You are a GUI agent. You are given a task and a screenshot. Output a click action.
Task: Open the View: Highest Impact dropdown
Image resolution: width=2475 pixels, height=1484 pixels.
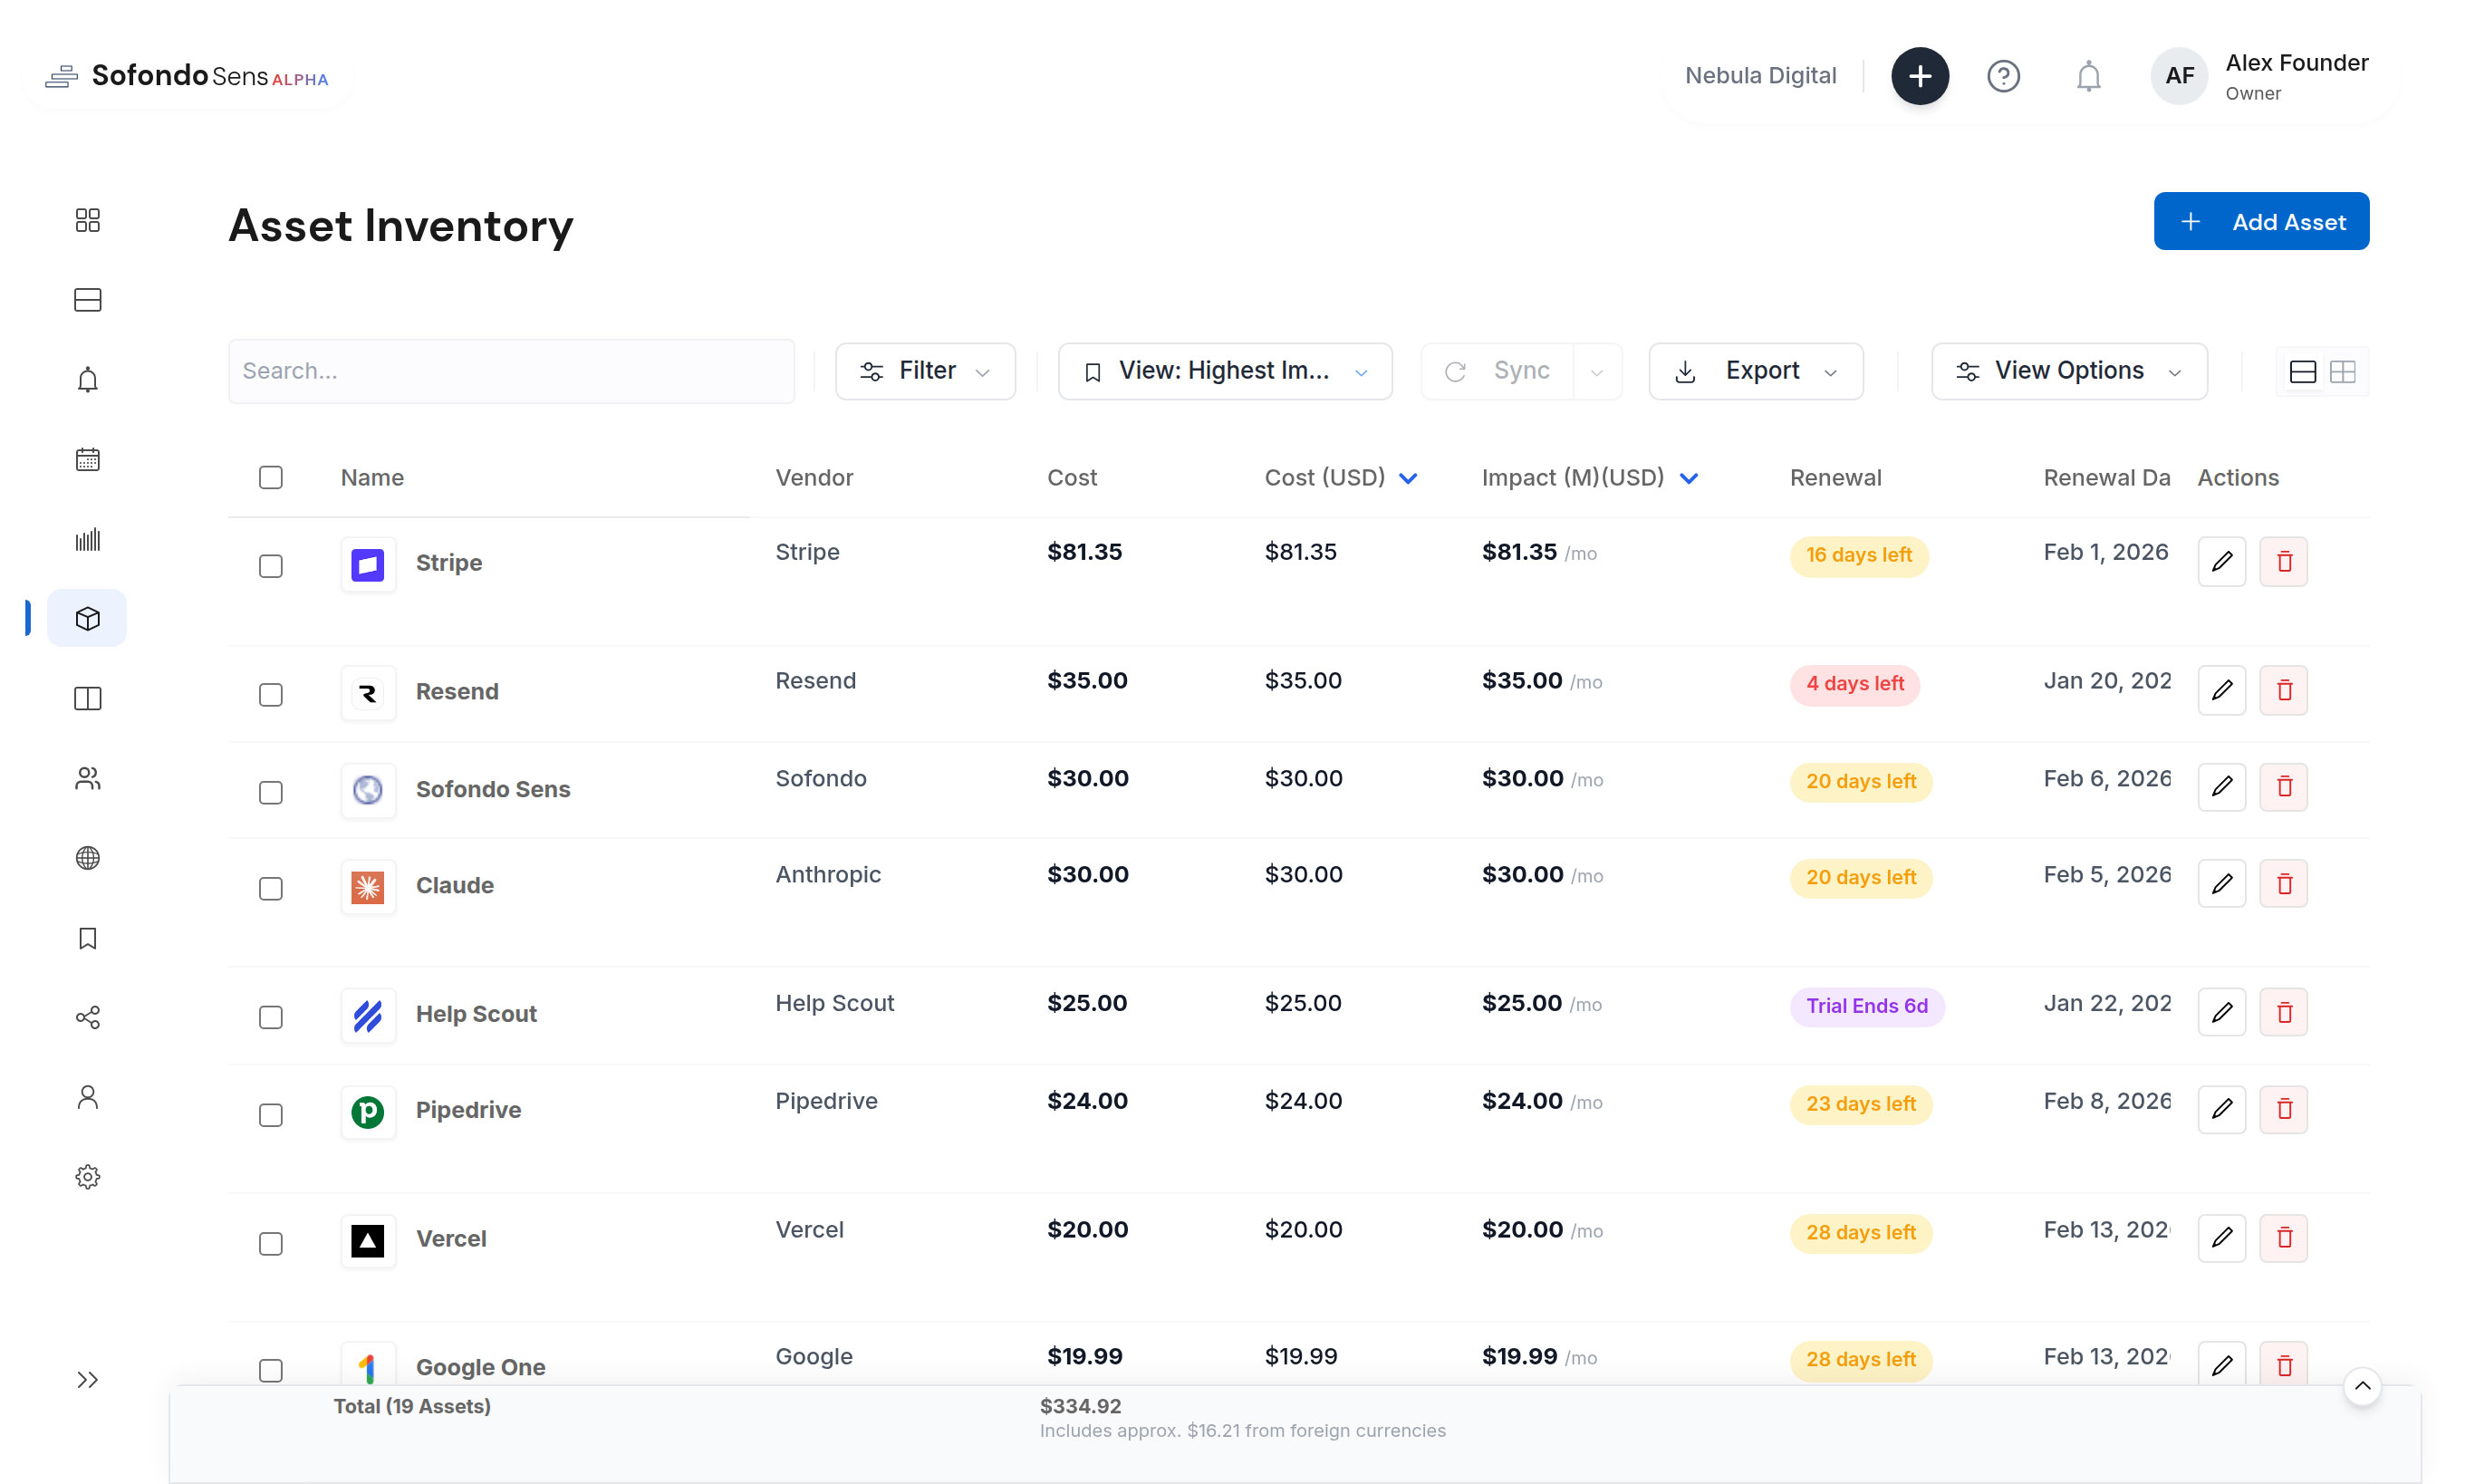[x=1224, y=370]
